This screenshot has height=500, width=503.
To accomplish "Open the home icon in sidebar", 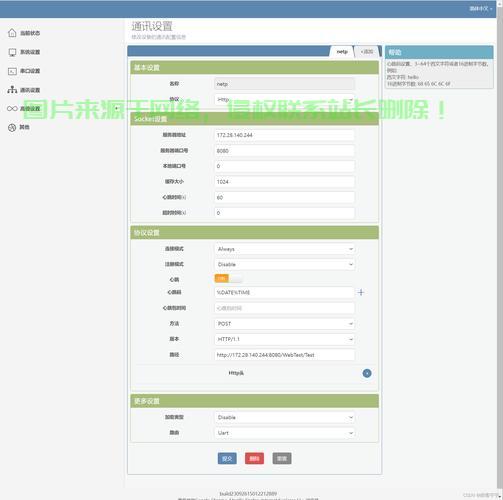I will [12, 33].
